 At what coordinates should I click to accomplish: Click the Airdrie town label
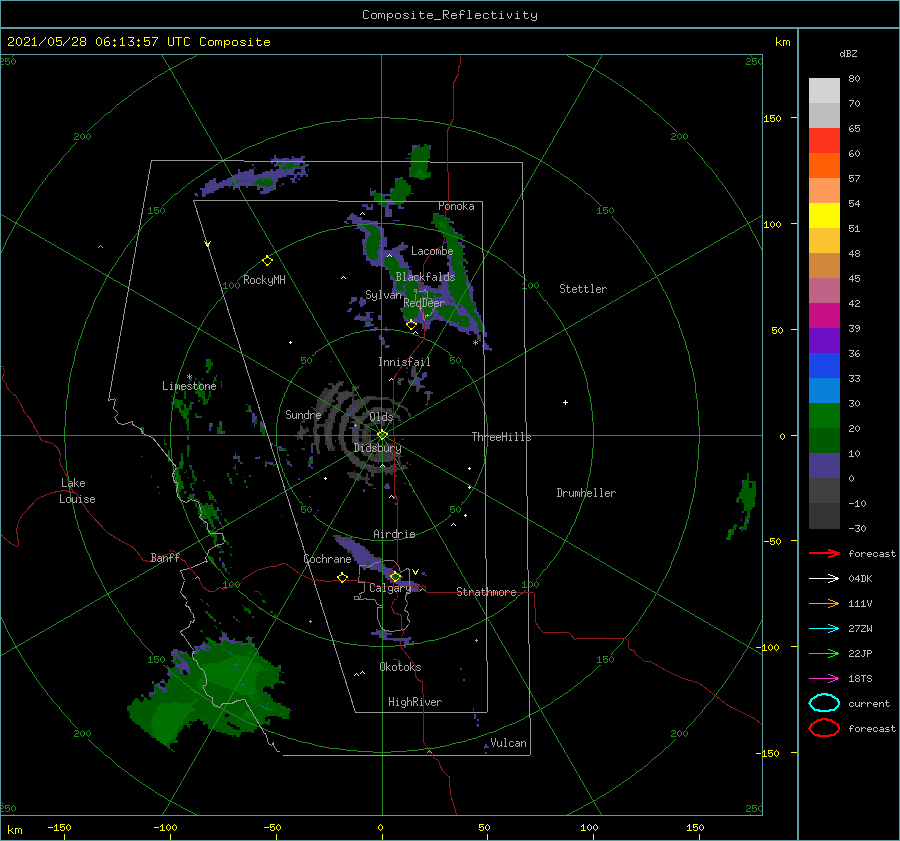pyautogui.click(x=394, y=534)
